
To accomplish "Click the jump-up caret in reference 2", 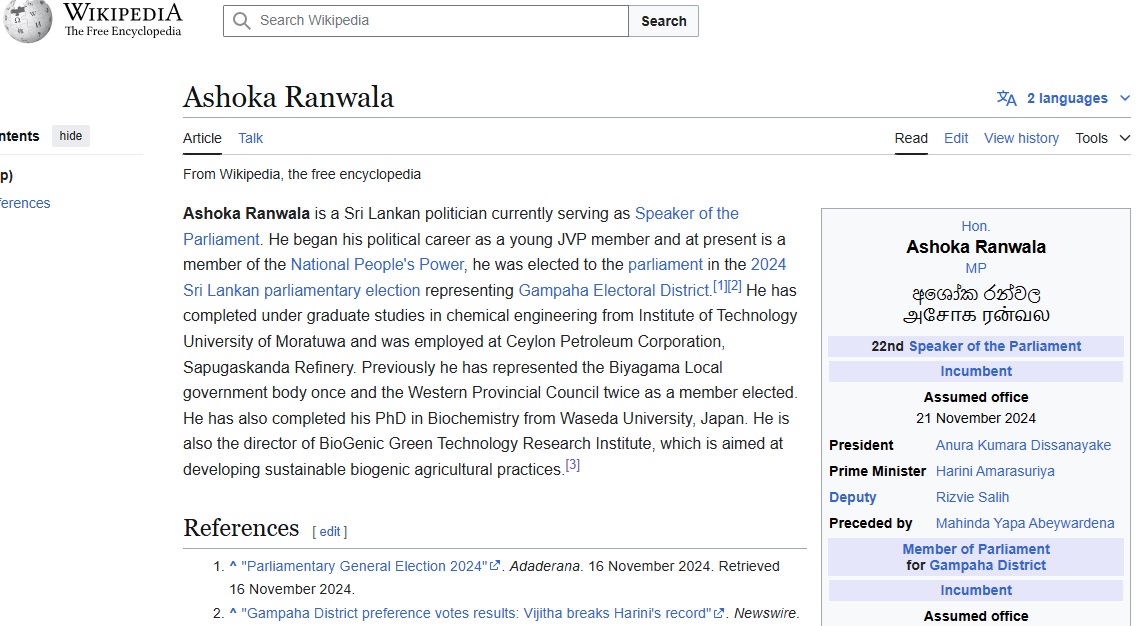I will click(x=231, y=613).
